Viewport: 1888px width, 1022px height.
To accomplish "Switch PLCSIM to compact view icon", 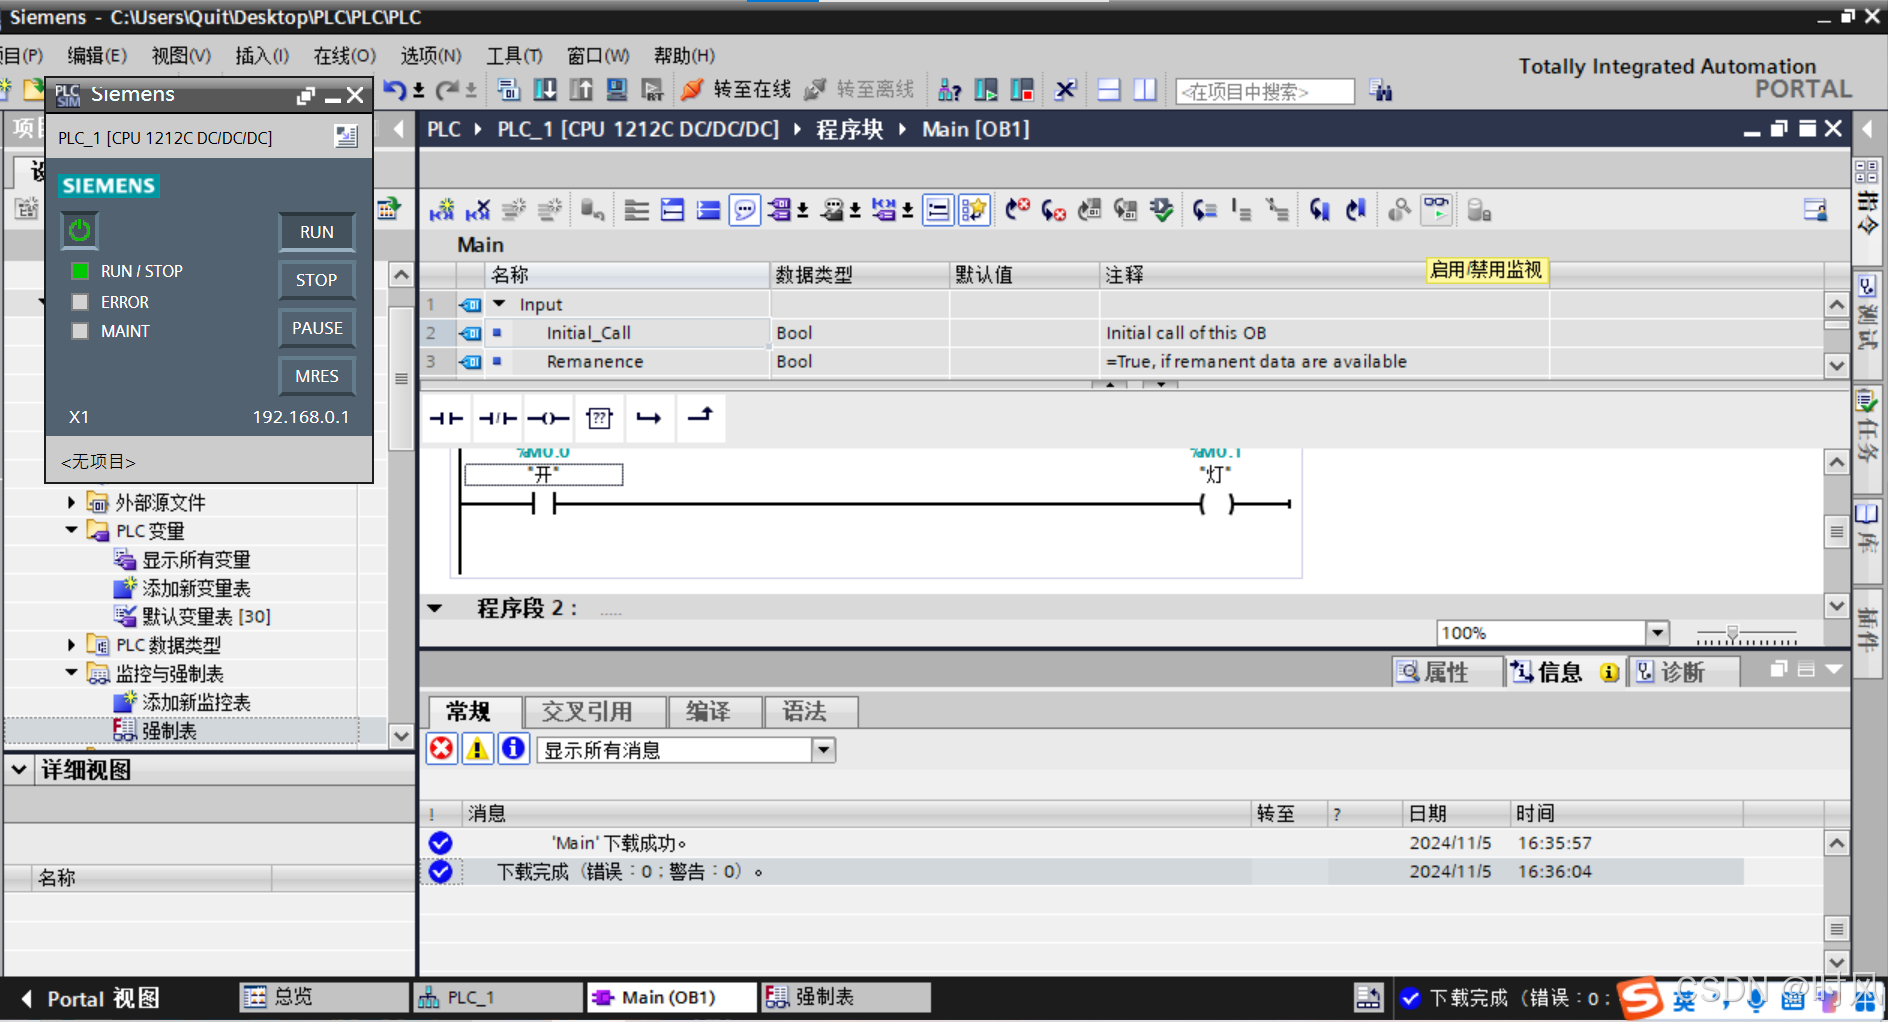I will [346, 137].
